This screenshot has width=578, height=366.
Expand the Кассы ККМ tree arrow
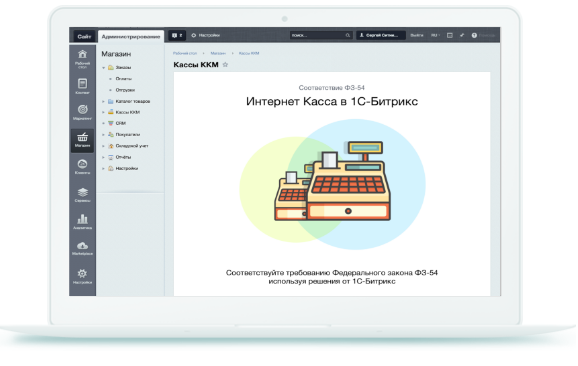(104, 112)
